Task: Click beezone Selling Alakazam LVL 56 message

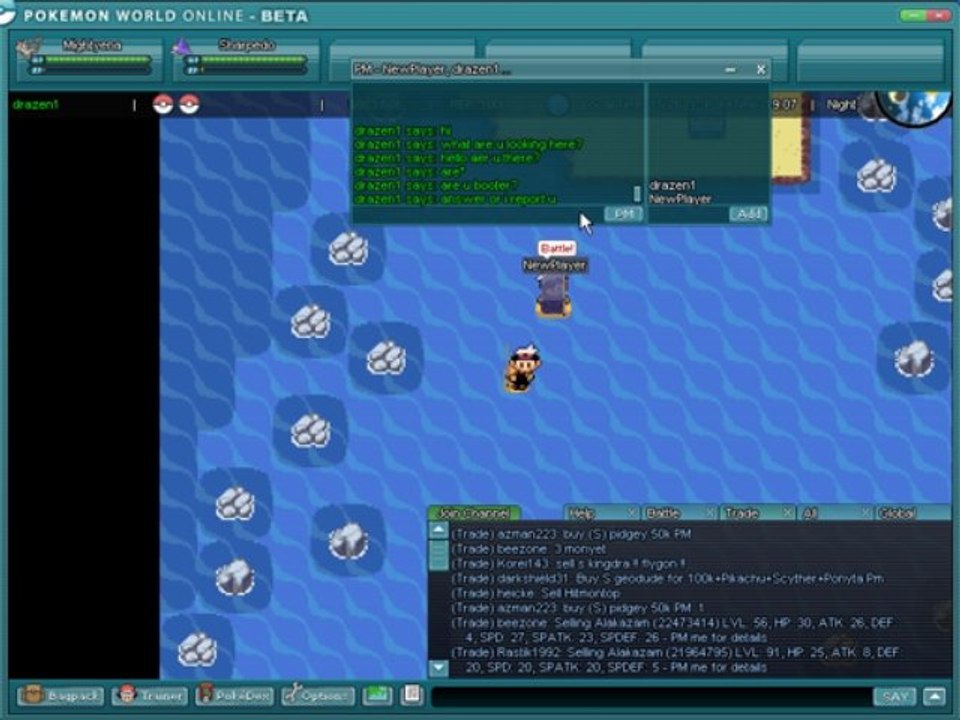Action: point(672,630)
